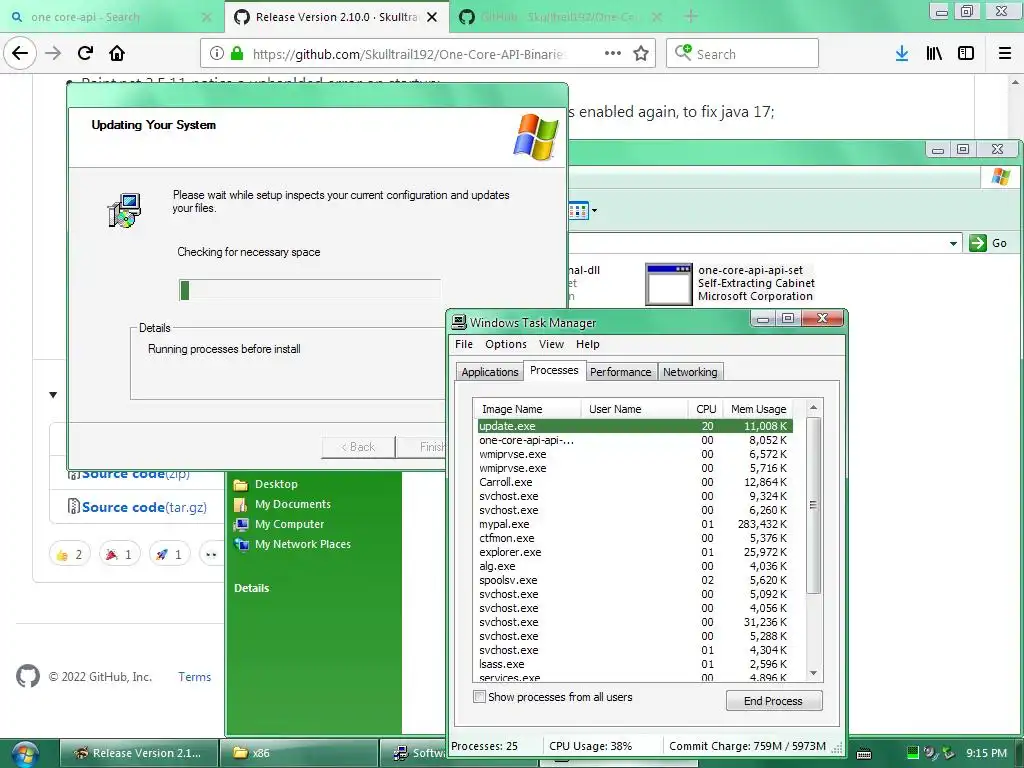This screenshot has width=1024, height=768.
Task: Switch to the GitHub Skulltrail192 tab
Action: (558, 17)
